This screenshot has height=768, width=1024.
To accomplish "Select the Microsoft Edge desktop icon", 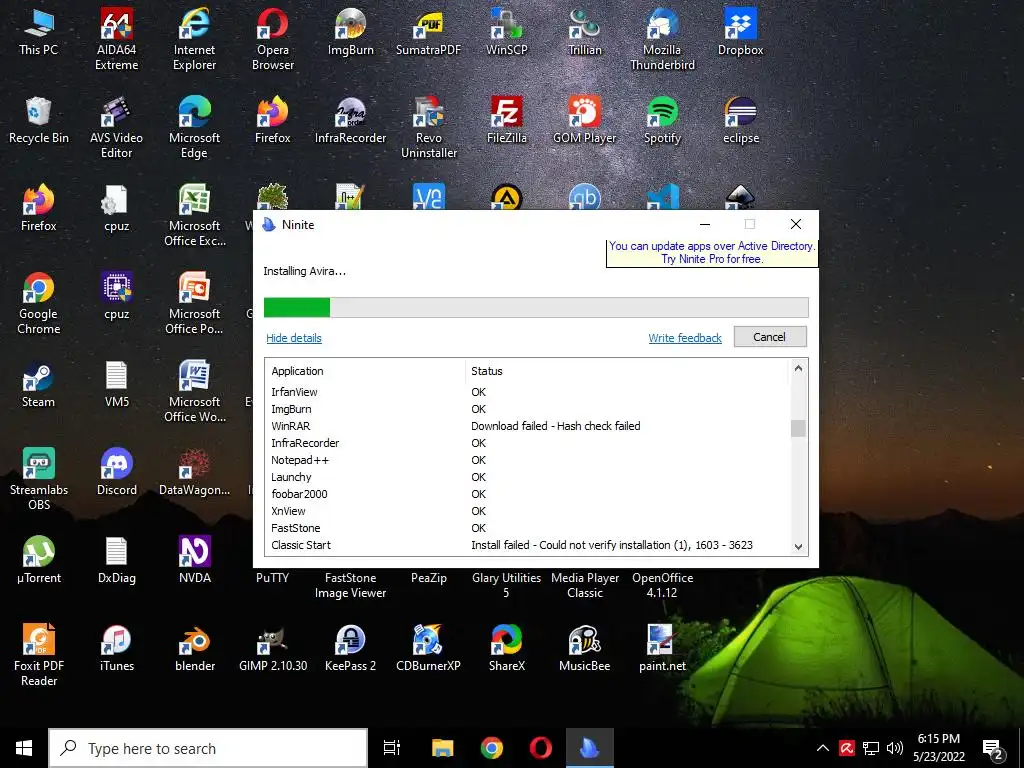I will (x=194, y=127).
